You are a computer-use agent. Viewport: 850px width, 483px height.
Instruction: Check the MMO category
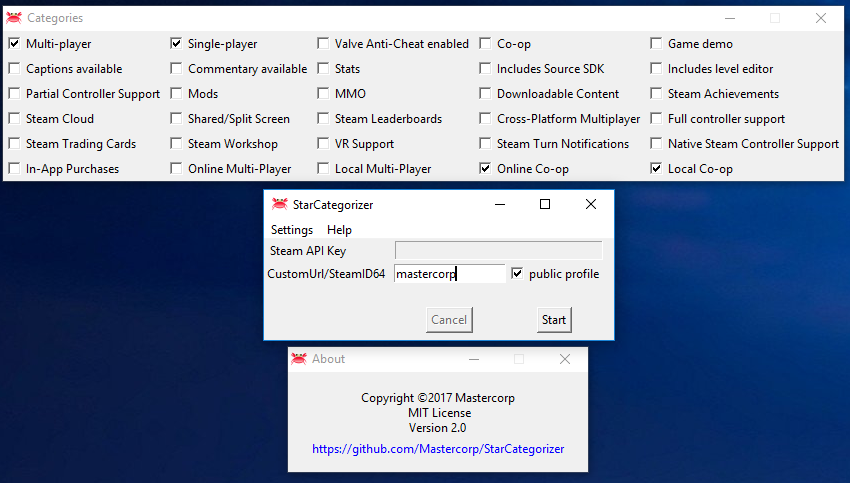(x=323, y=93)
